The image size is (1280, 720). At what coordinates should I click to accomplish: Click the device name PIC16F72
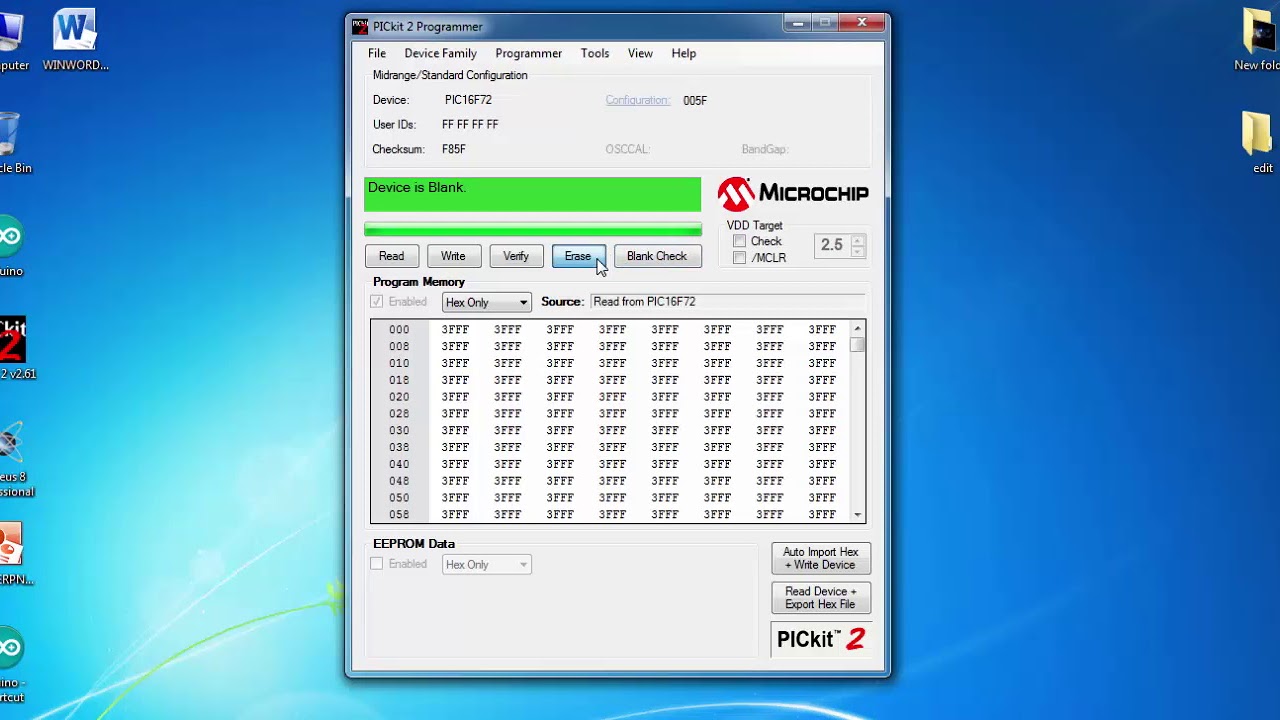[x=468, y=100]
